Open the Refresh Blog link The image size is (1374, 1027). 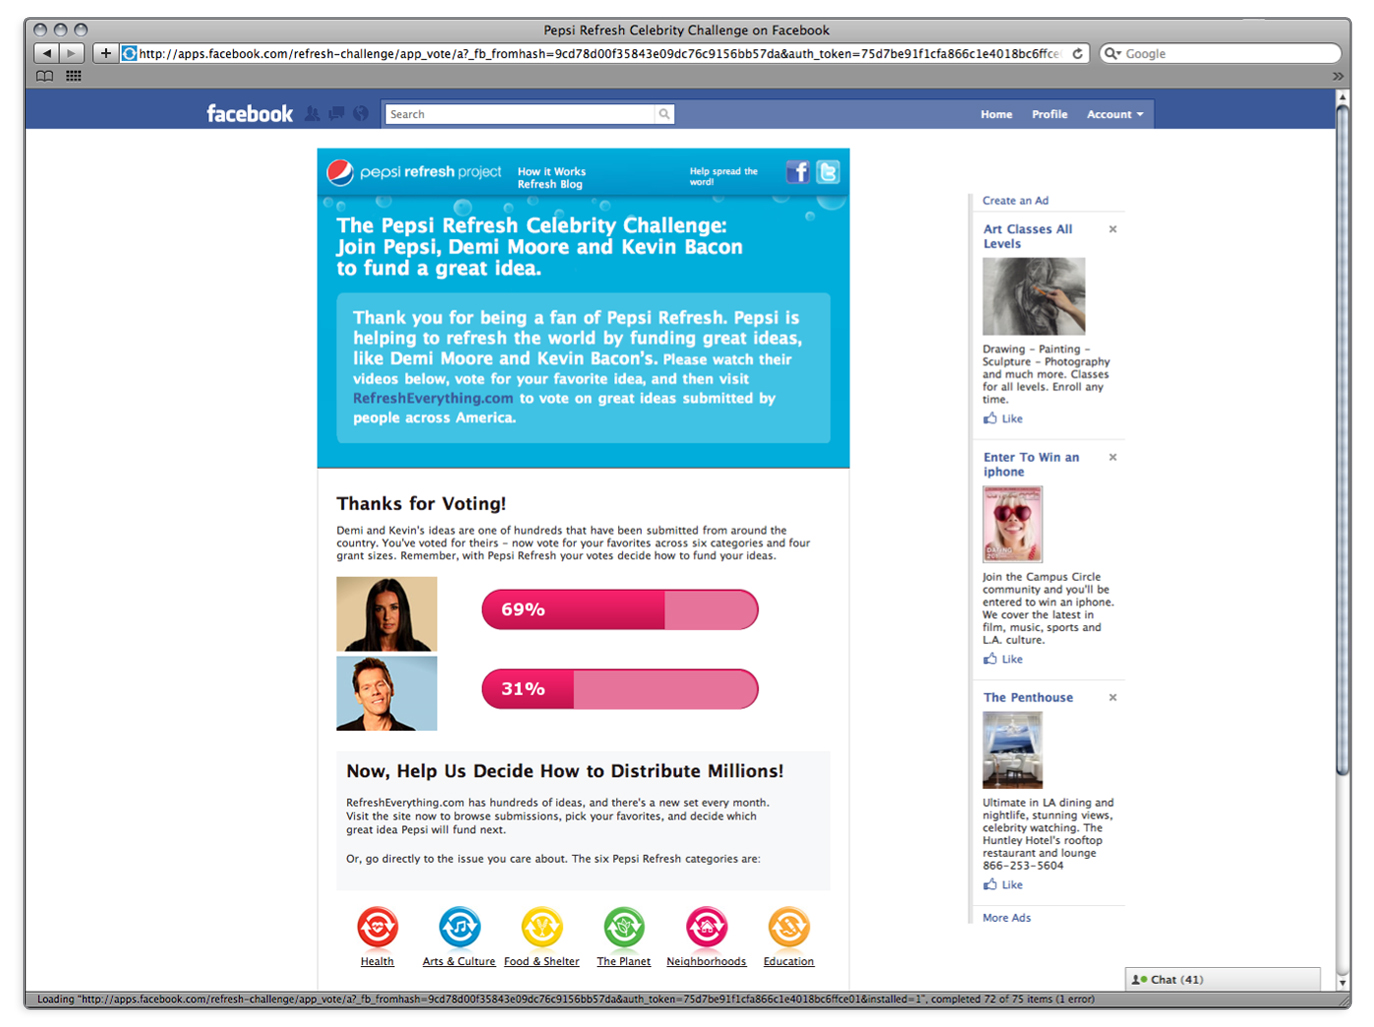tap(550, 184)
